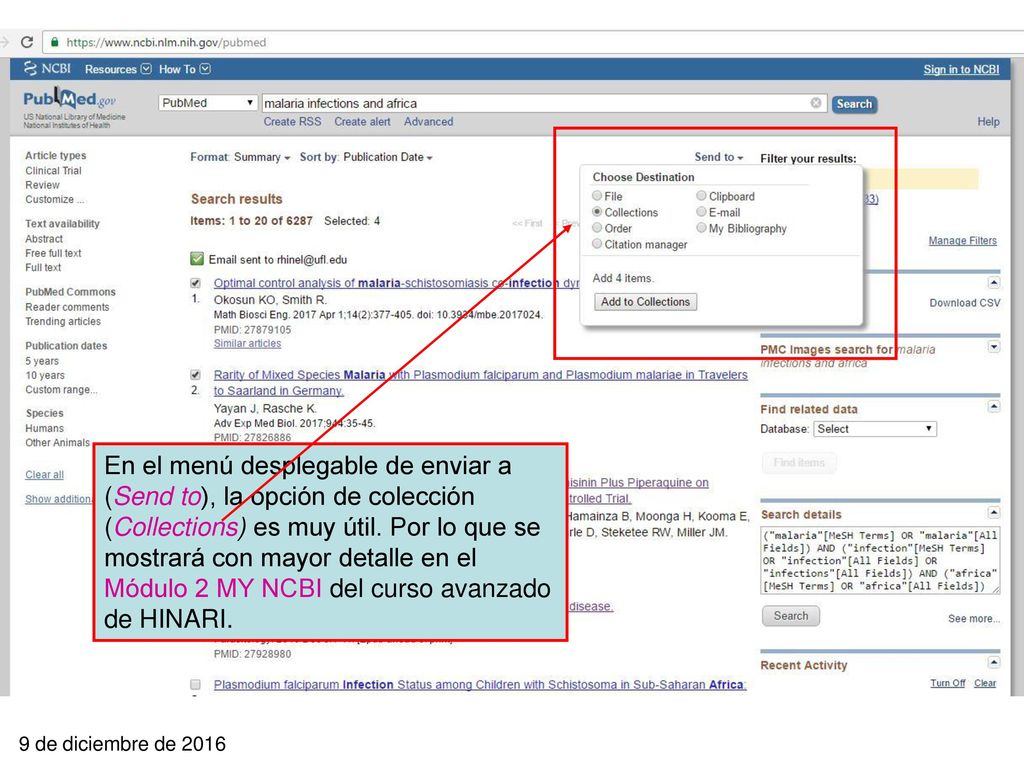Collapse the Find related data panel

tap(993, 407)
